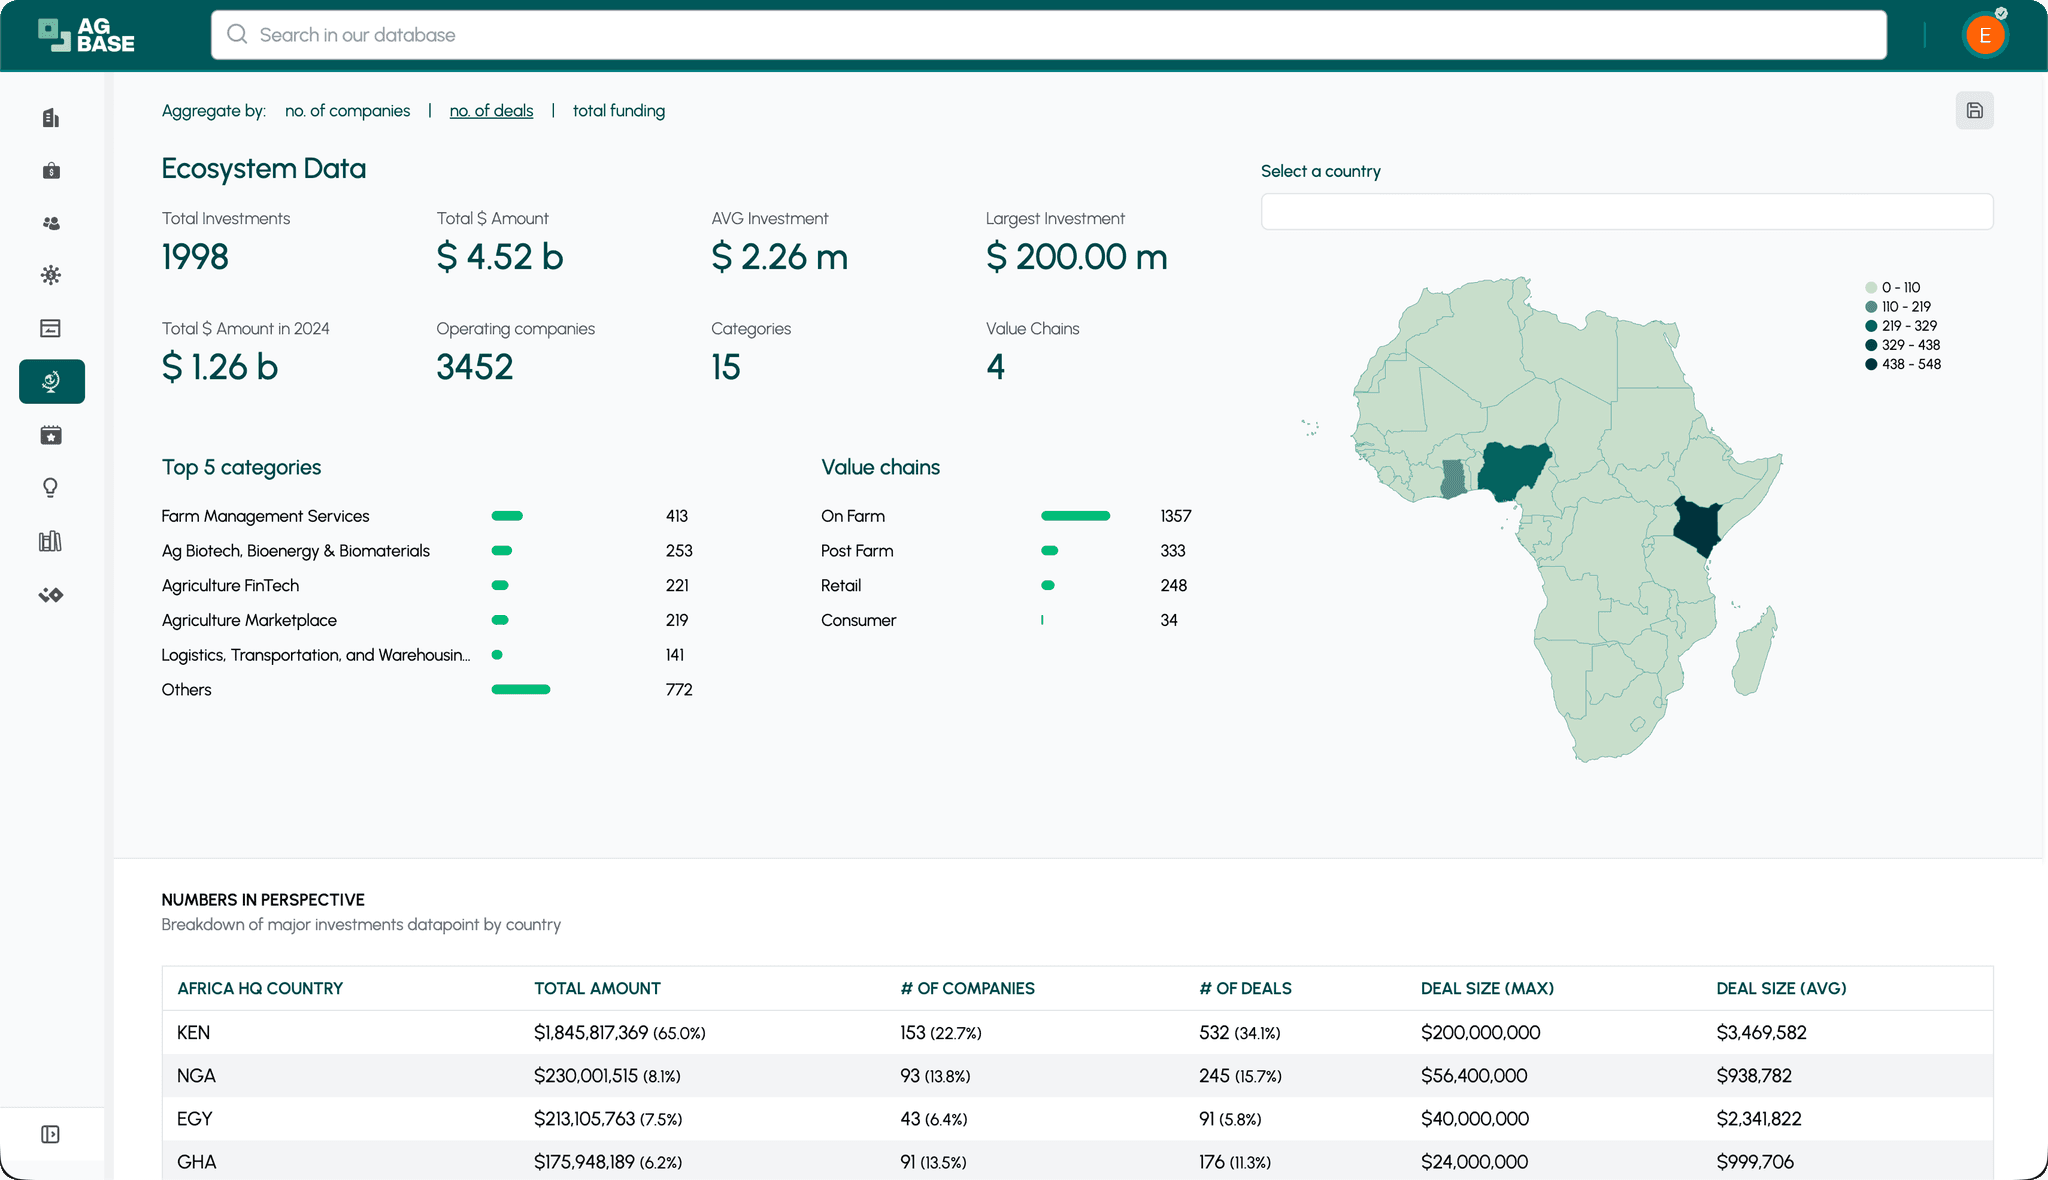Image resolution: width=2048 pixels, height=1180 pixels.
Task: Aggregate by no. of companies
Action: (x=347, y=111)
